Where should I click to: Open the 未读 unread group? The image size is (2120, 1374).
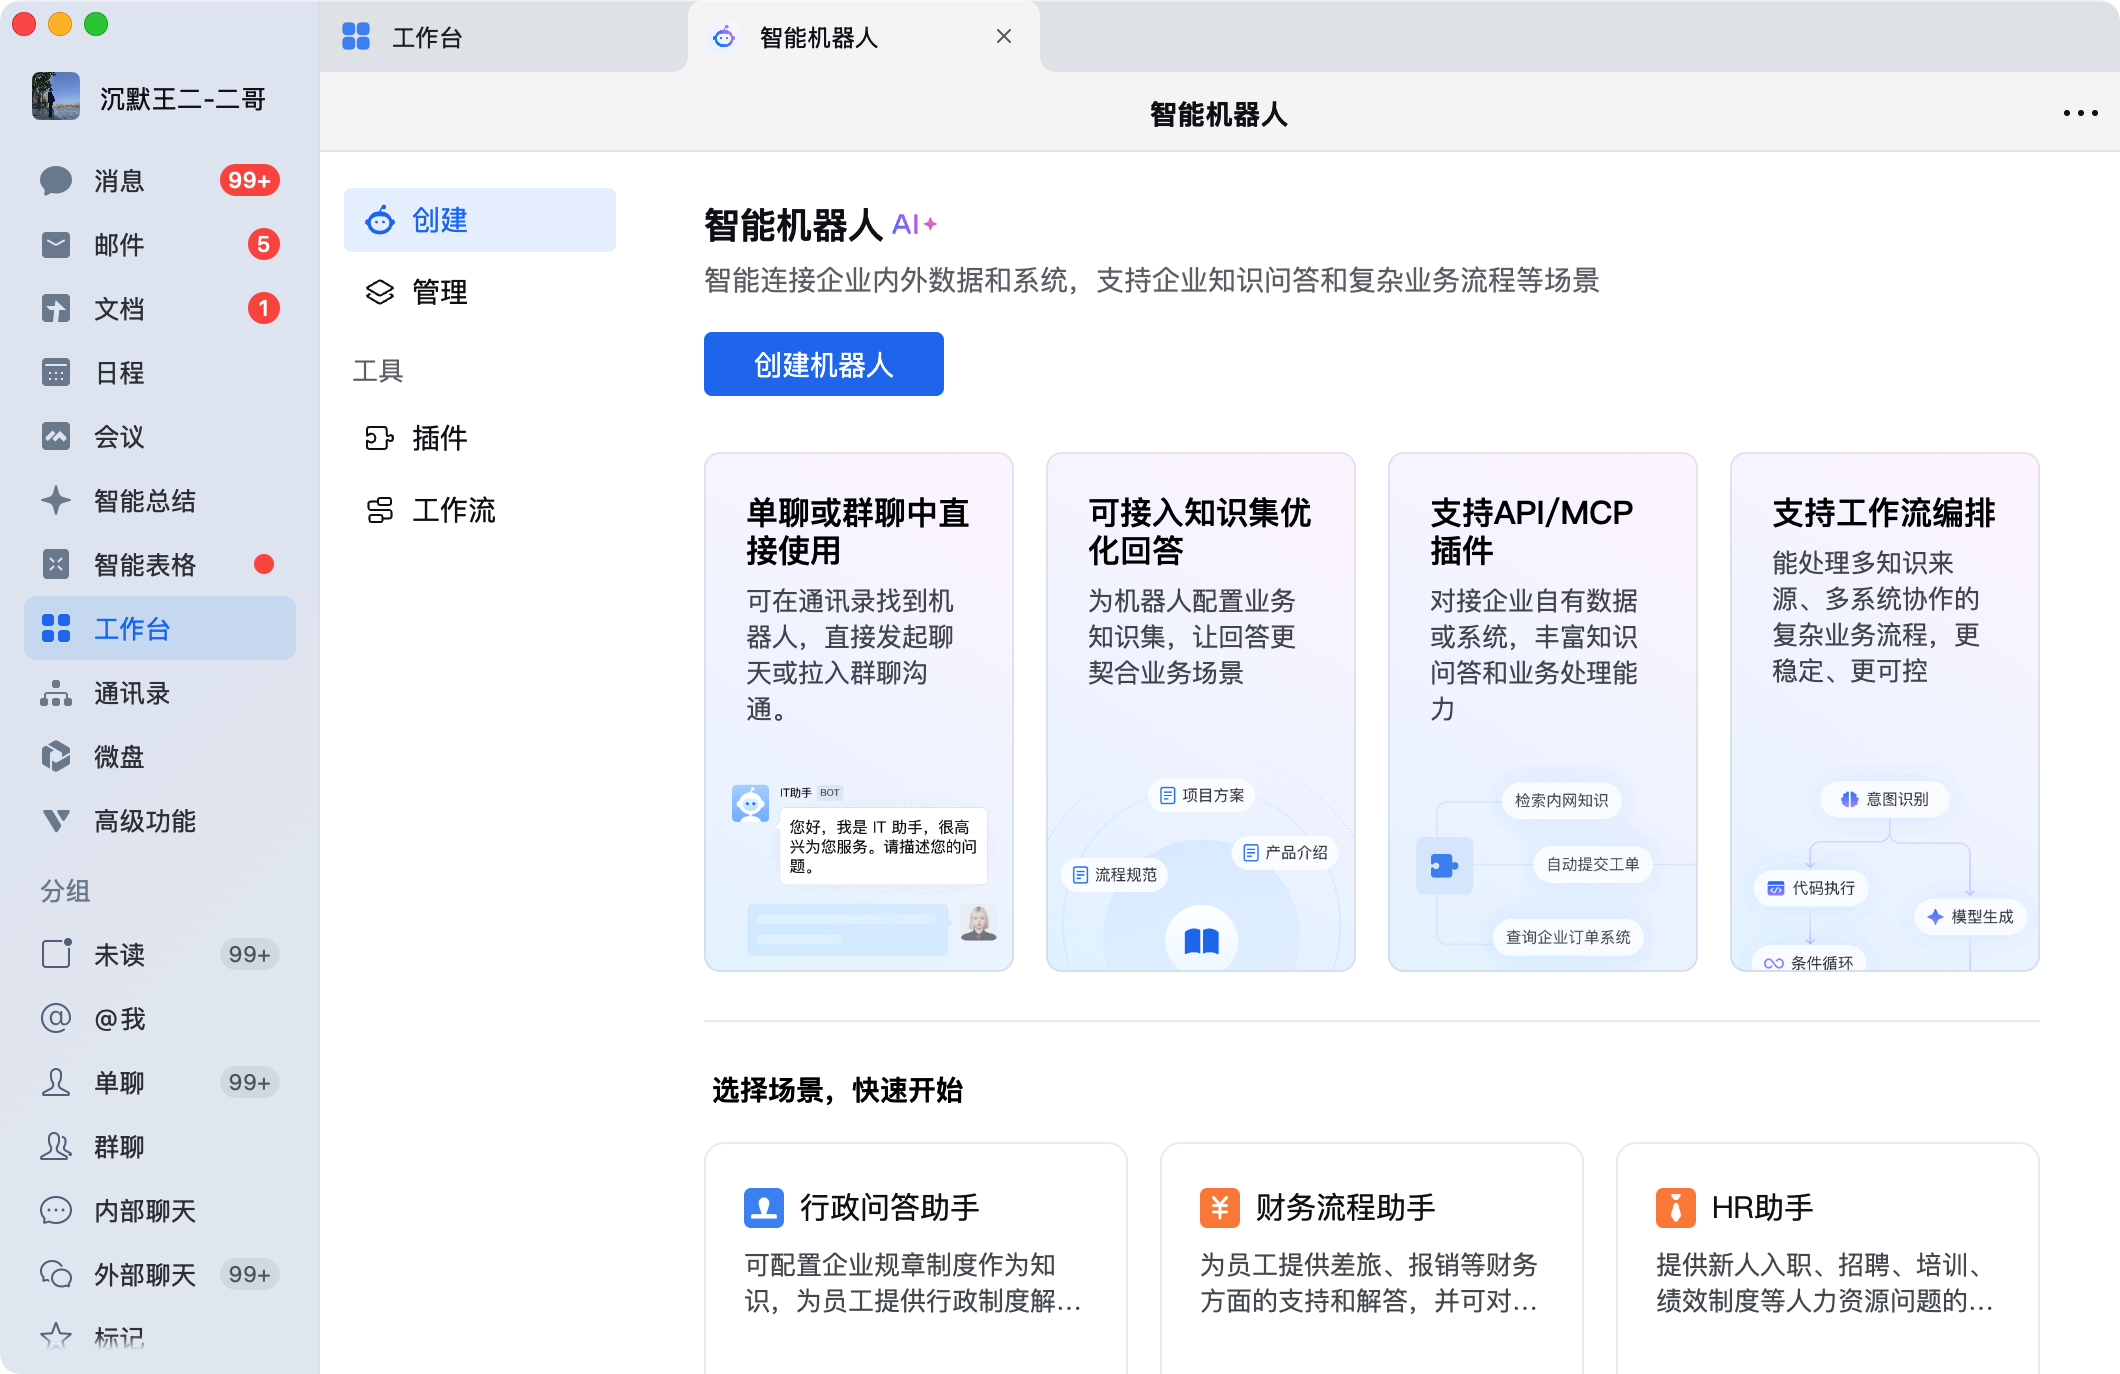point(119,955)
